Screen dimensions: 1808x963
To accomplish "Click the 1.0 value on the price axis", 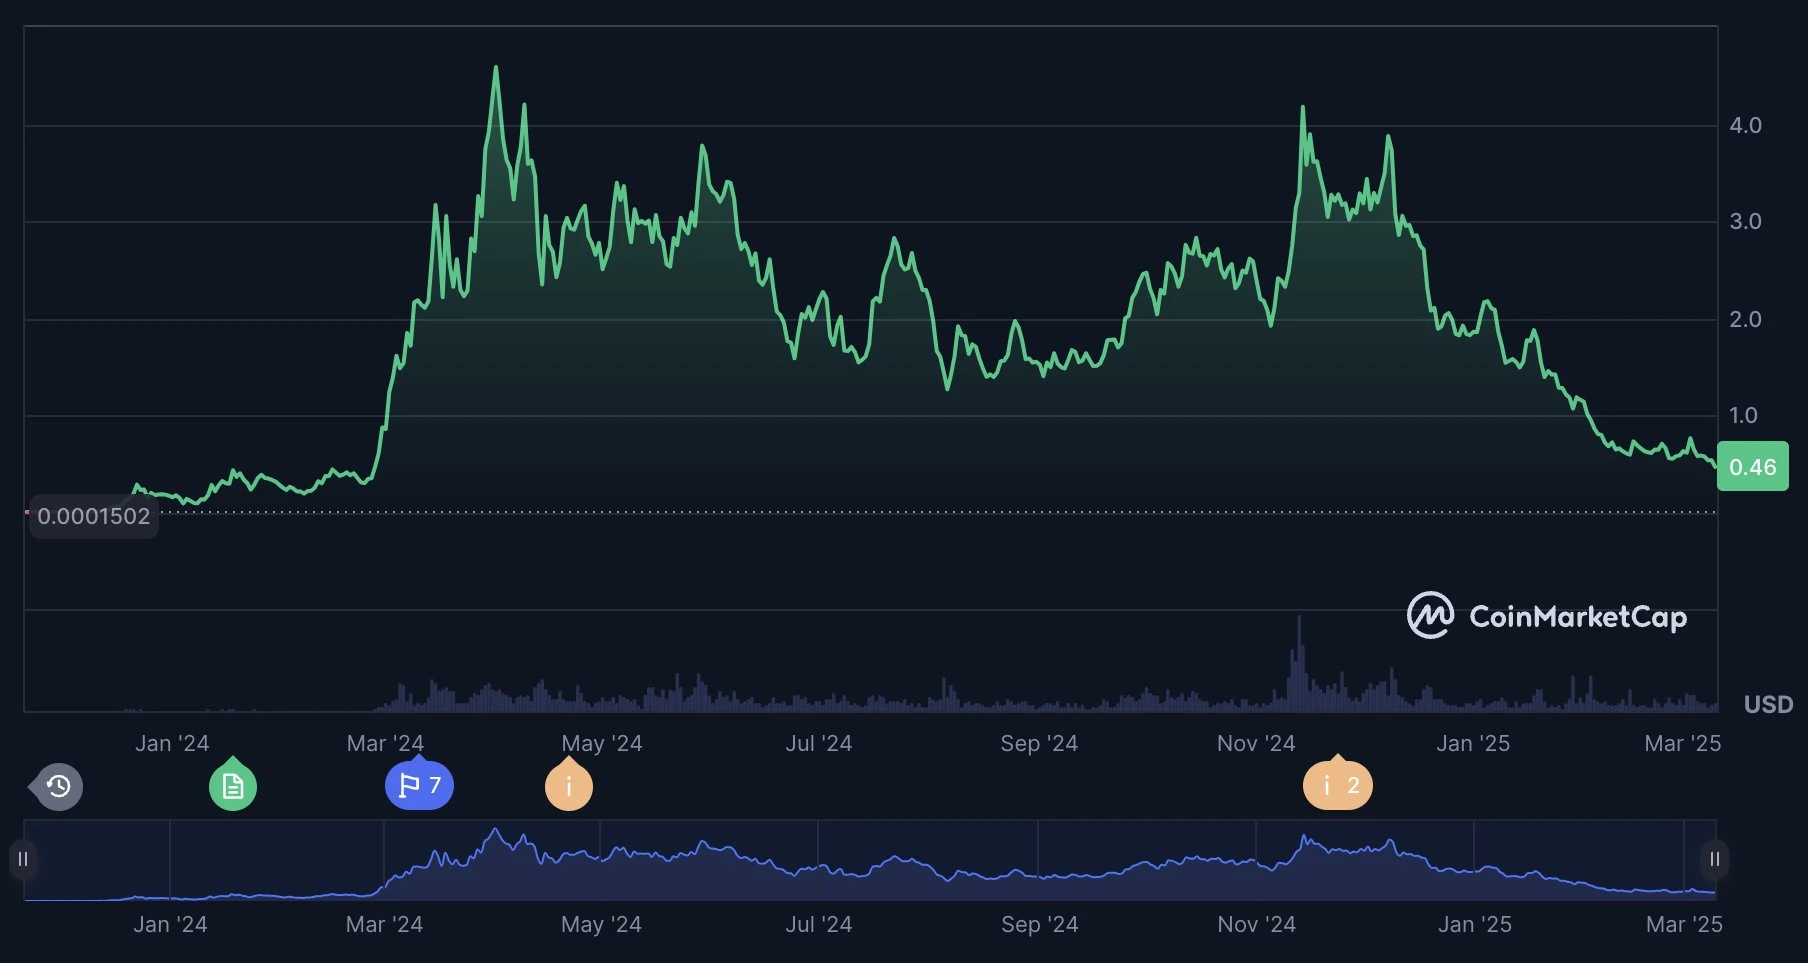I will (1743, 415).
